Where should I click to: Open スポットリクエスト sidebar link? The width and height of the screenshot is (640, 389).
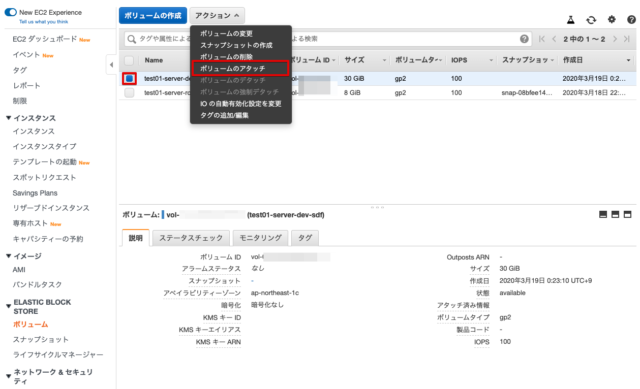(x=44, y=178)
